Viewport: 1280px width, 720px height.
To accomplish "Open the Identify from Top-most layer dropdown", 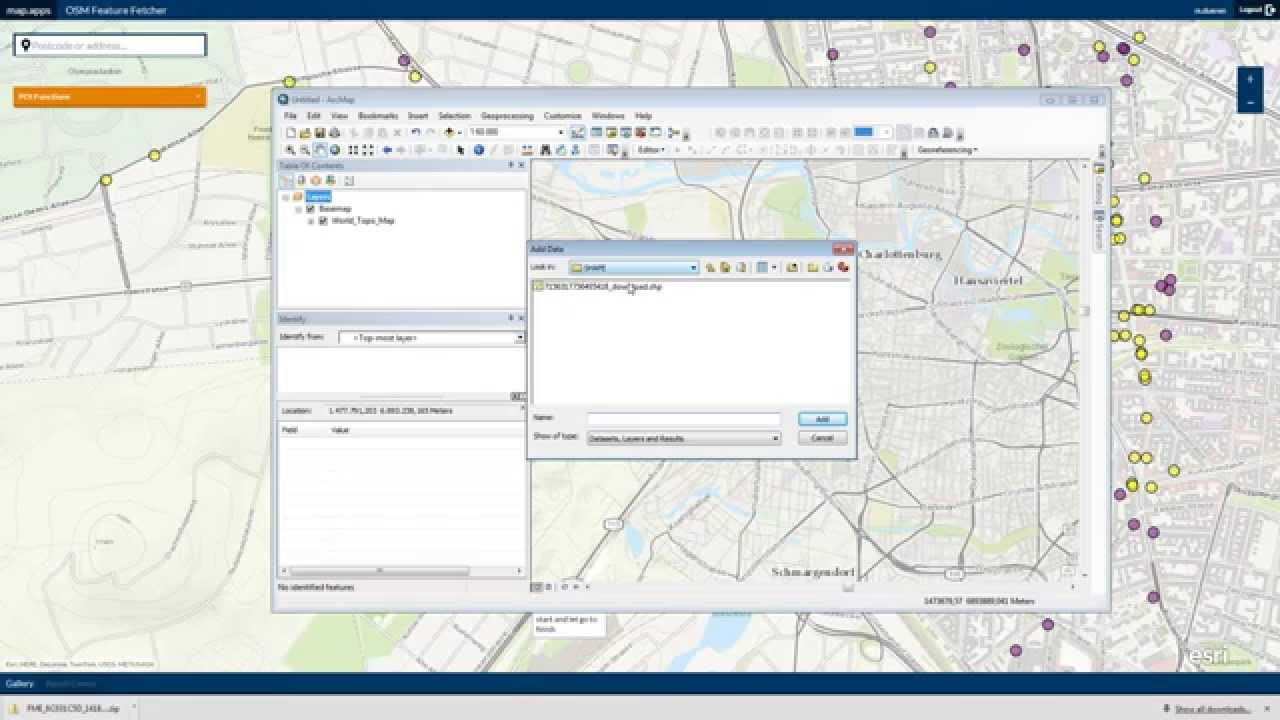I will click(519, 338).
